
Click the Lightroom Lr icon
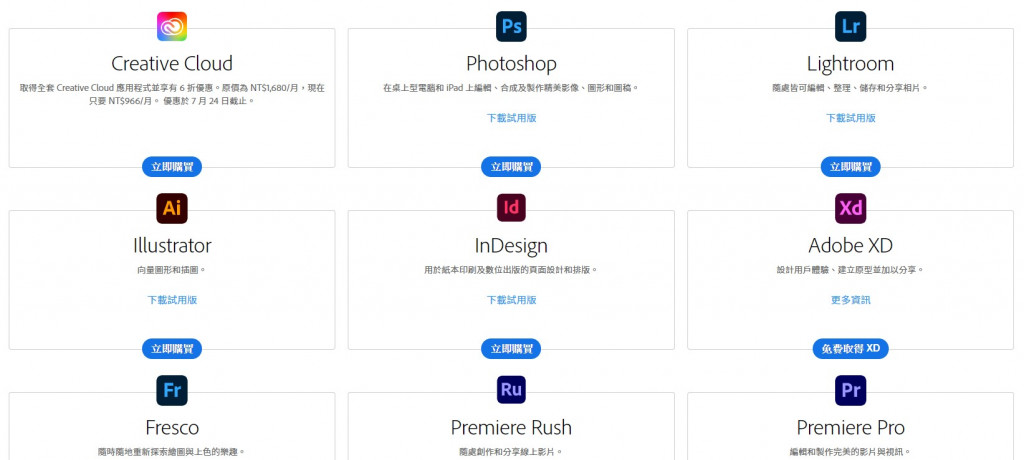point(850,27)
